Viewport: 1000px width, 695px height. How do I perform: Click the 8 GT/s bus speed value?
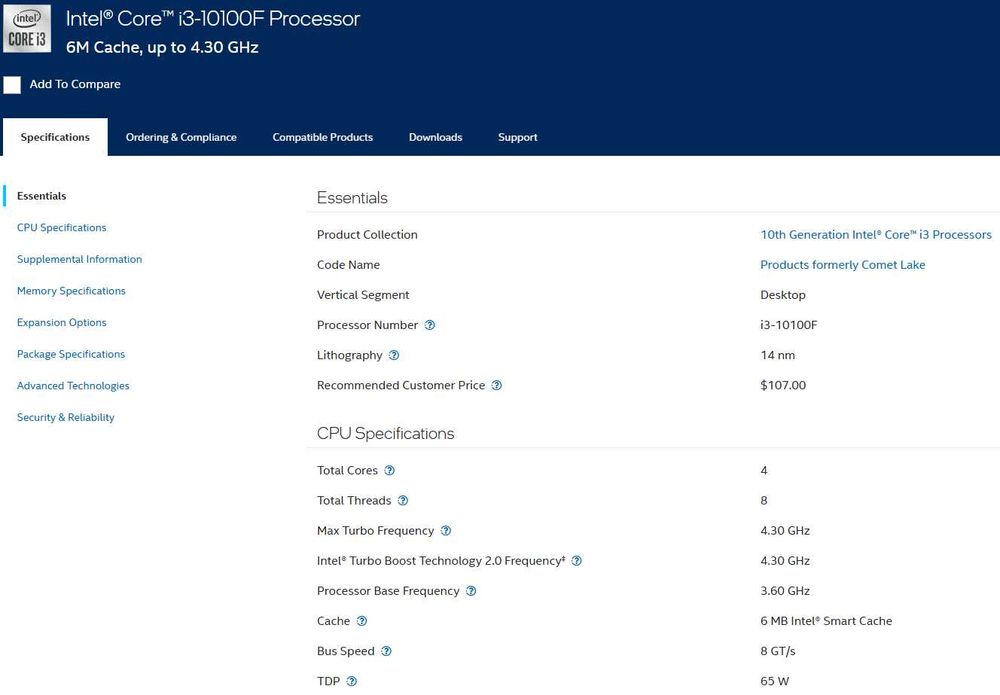tap(777, 651)
